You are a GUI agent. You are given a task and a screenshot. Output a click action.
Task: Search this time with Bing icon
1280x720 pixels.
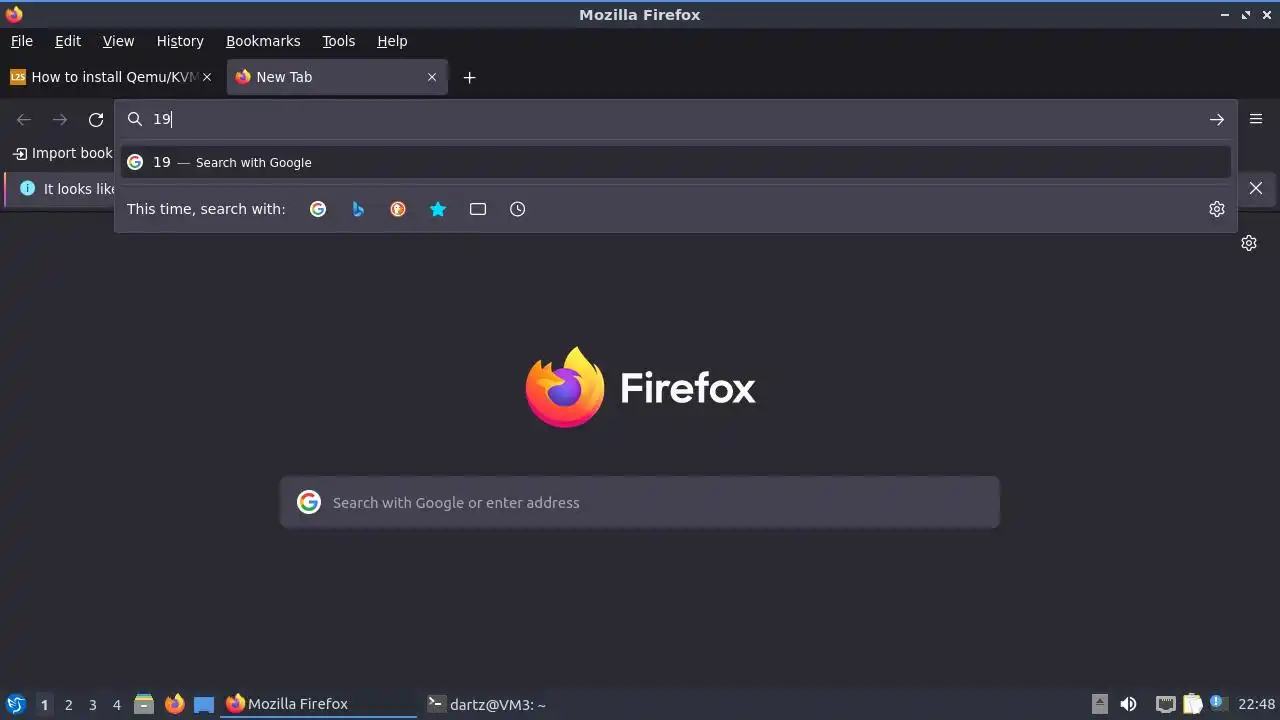point(358,209)
